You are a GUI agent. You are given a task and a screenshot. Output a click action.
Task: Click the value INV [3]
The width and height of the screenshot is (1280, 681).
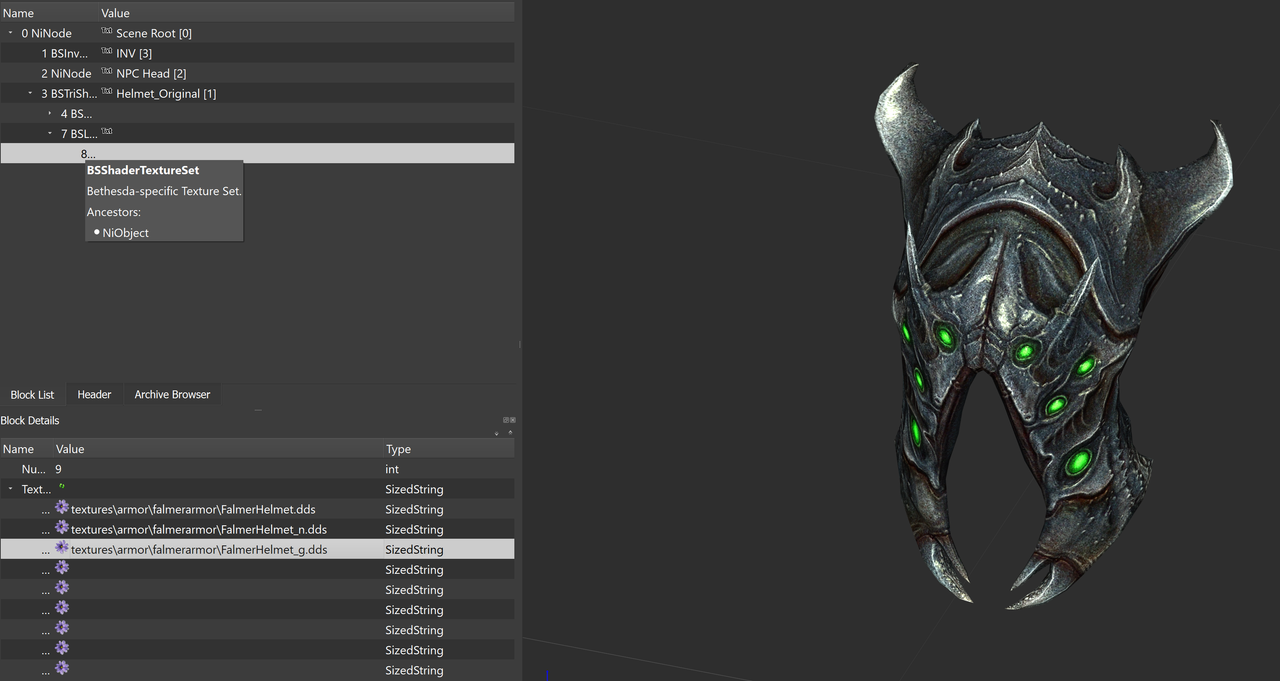click(x=134, y=53)
